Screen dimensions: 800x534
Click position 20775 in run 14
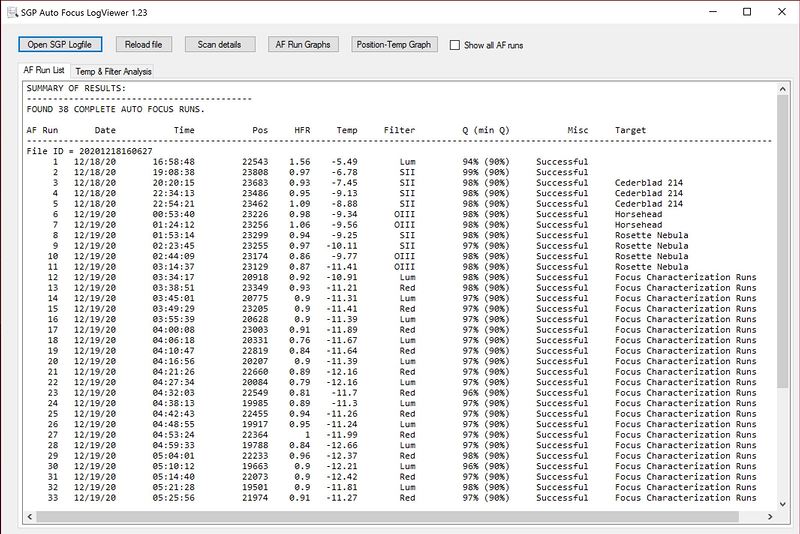255,298
